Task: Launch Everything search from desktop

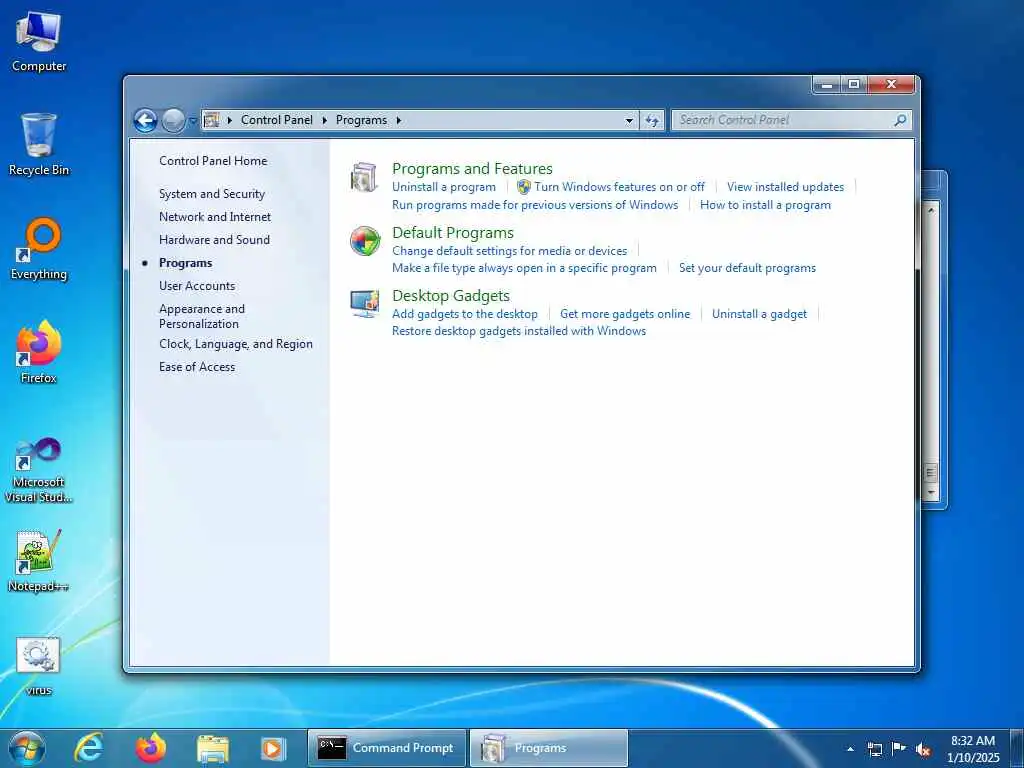Action: coord(39,249)
